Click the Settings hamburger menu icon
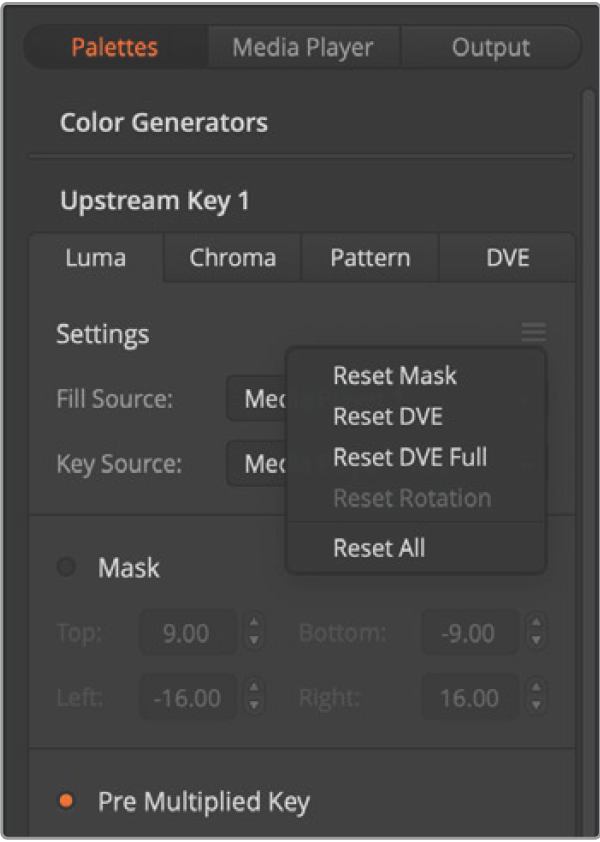 click(534, 333)
